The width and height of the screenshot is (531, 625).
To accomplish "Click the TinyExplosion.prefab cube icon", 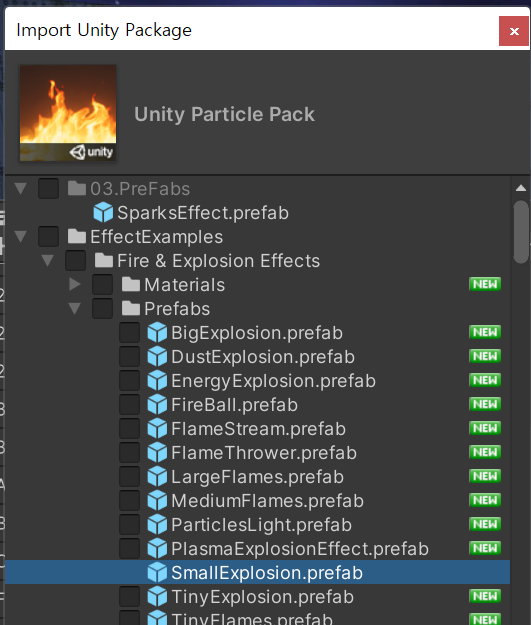I will click(x=157, y=597).
